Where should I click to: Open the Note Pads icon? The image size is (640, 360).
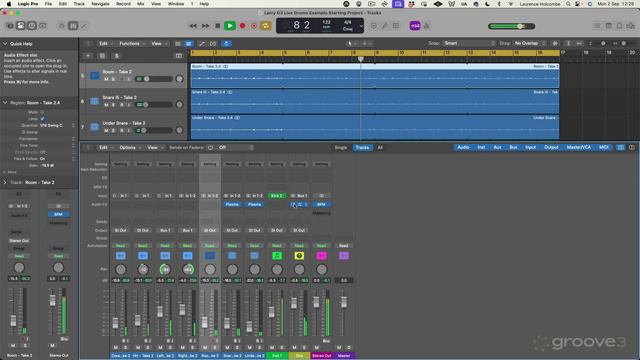pyautogui.click(x=609, y=26)
